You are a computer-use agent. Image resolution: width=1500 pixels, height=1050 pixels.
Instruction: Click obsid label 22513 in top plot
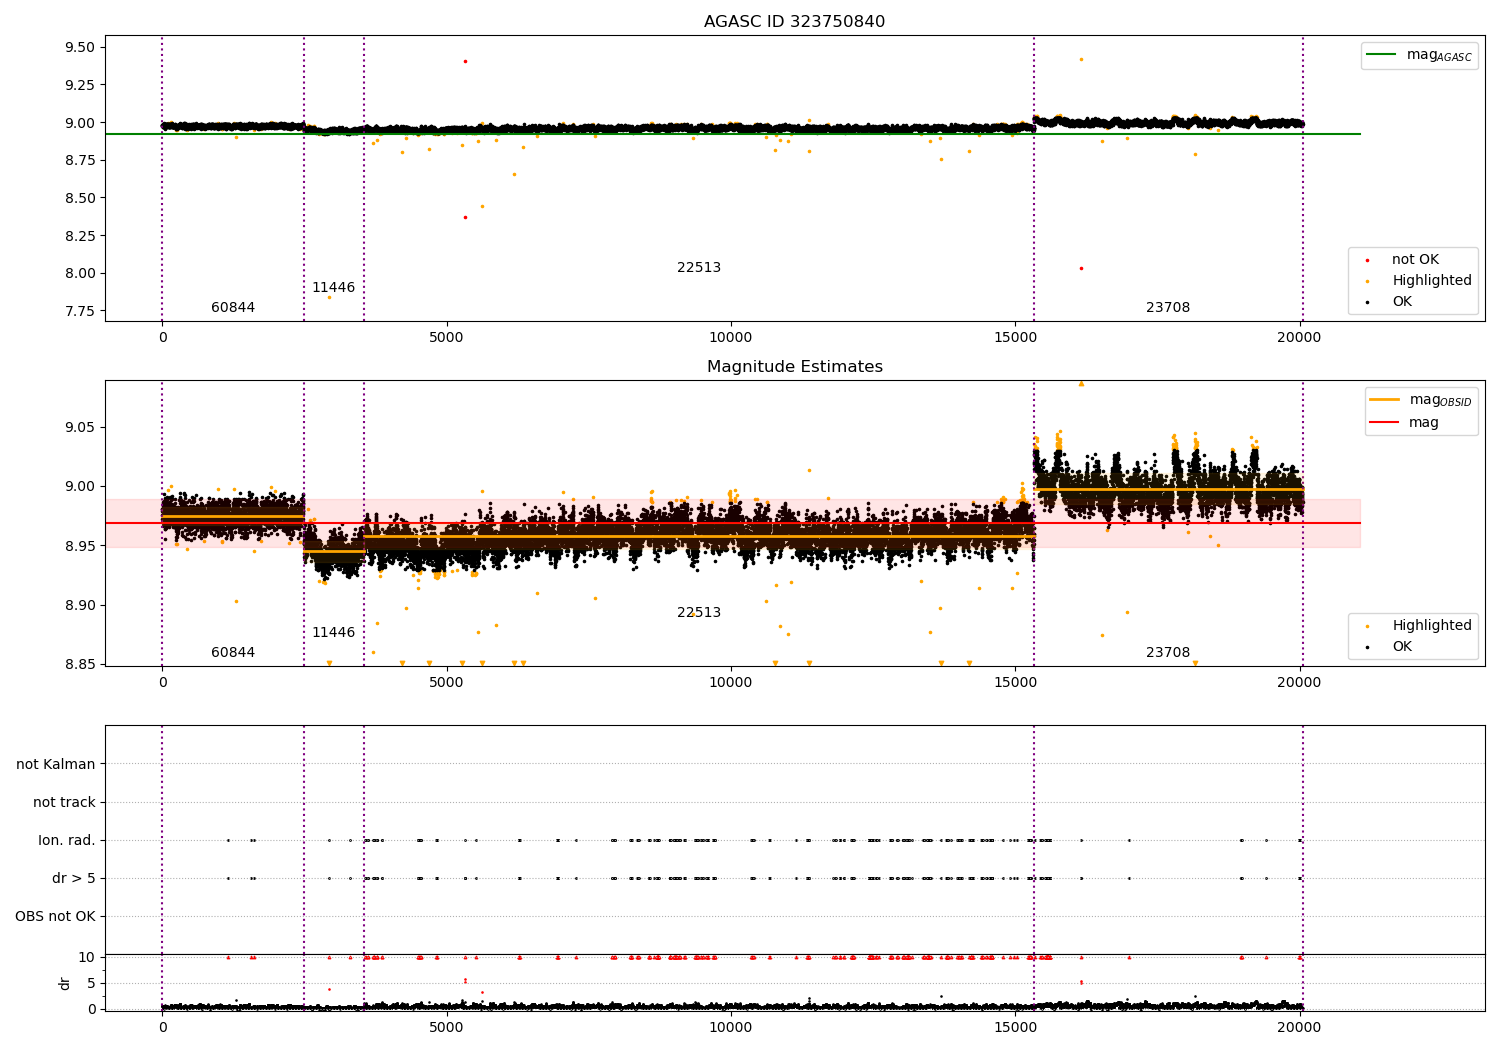coord(699,268)
